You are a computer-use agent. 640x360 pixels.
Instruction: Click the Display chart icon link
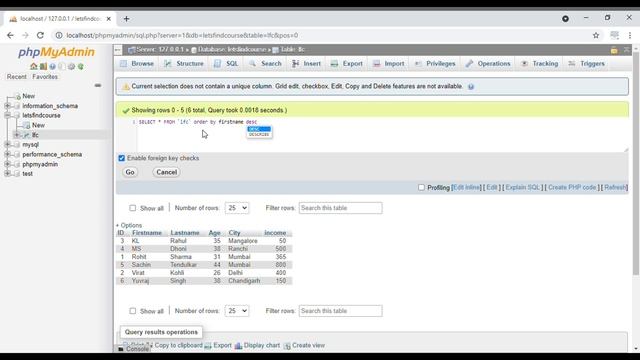tap(258, 345)
